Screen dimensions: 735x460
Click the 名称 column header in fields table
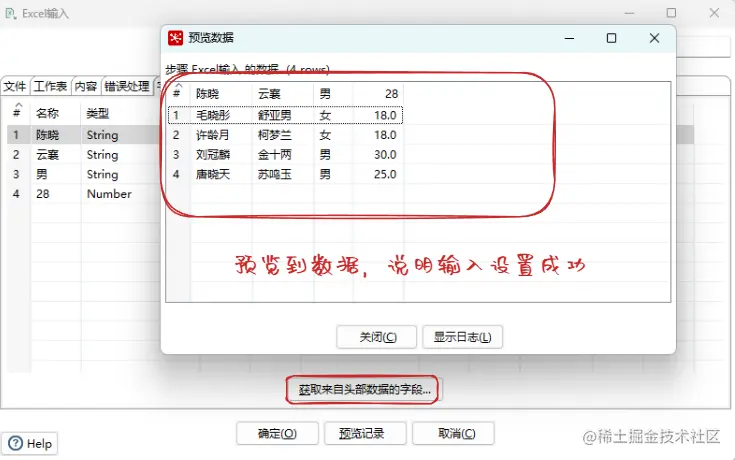47,113
